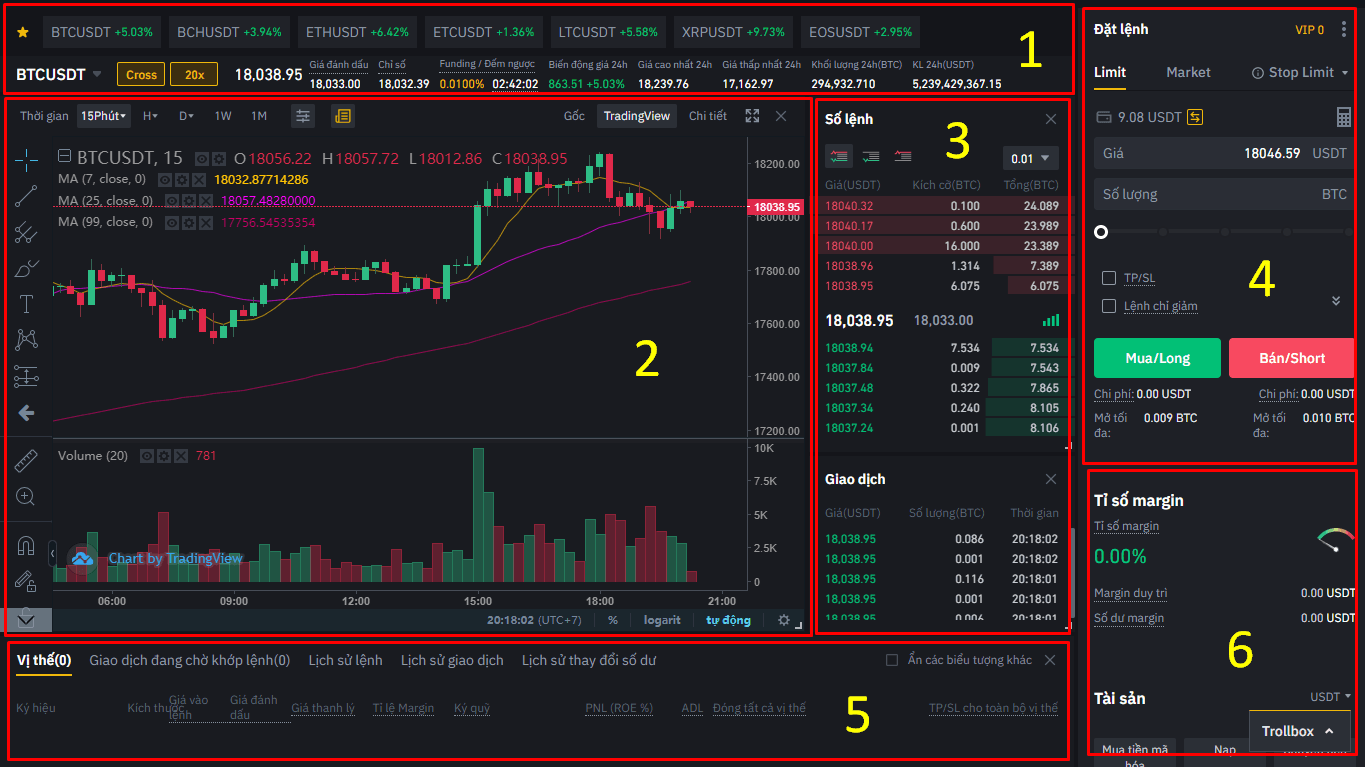Image resolution: width=1365 pixels, height=767 pixels.
Task: Select the XABCD pattern tool
Action: (x=26, y=340)
